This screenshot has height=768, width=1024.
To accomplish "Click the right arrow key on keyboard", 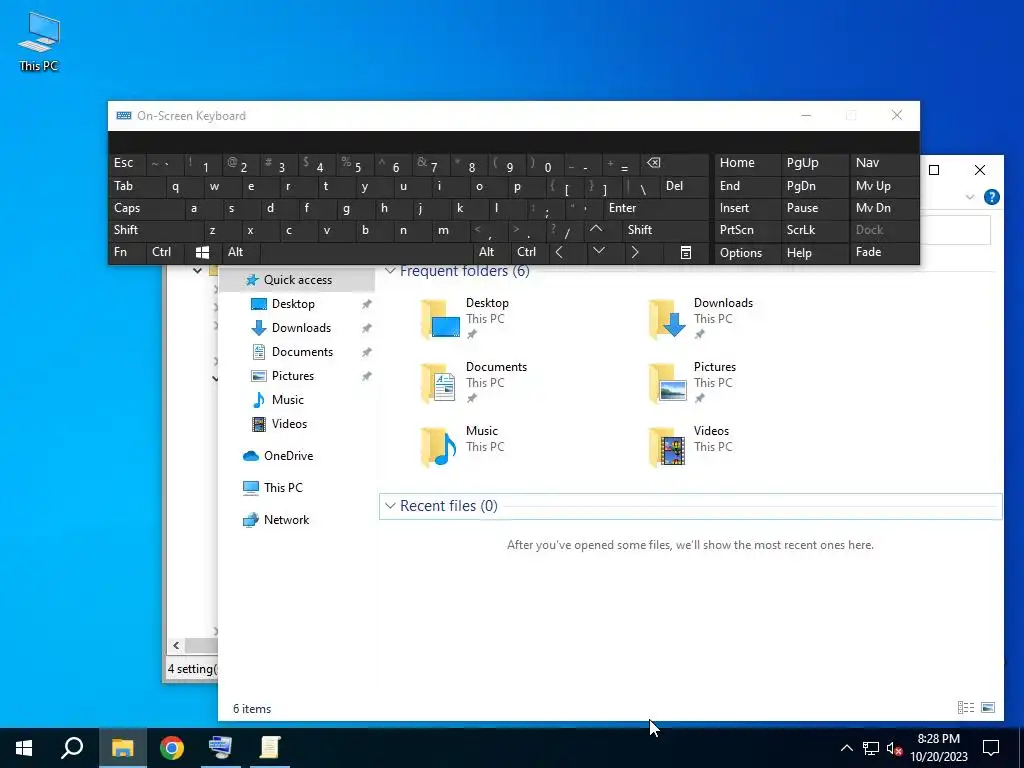I will point(635,252).
